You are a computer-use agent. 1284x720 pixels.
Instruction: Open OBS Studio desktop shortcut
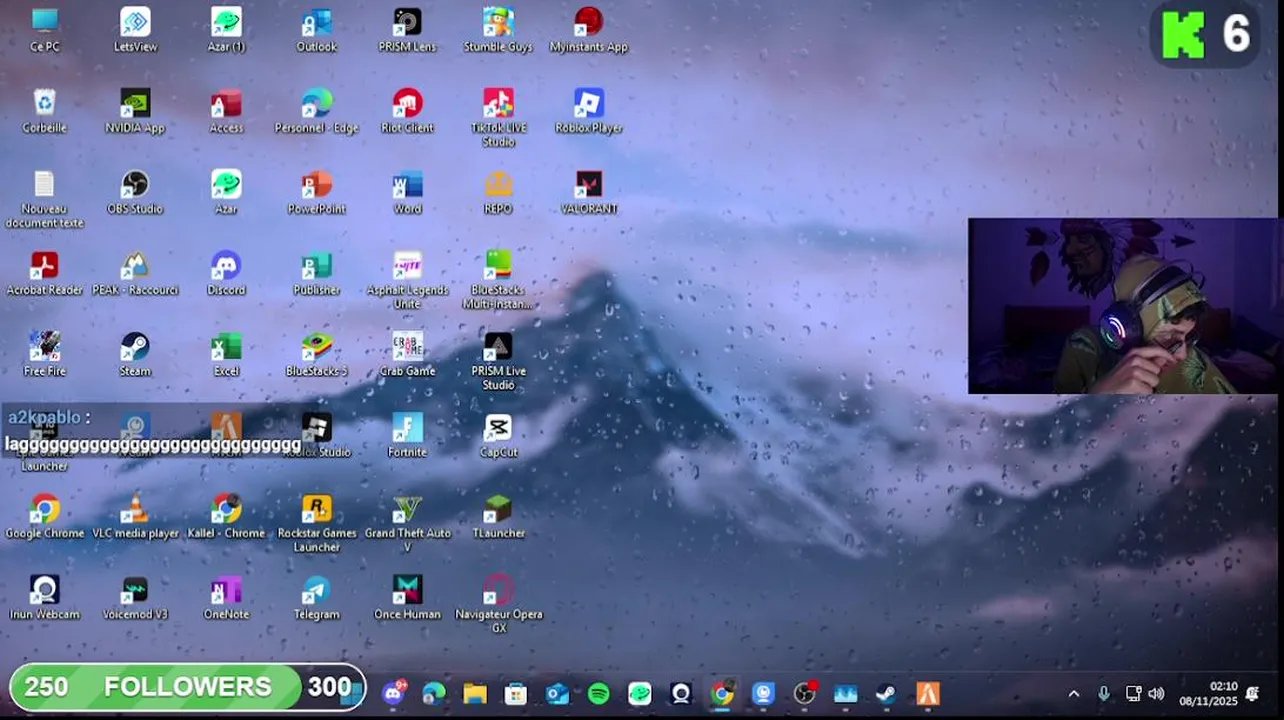pyautogui.click(x=135, y=191)
